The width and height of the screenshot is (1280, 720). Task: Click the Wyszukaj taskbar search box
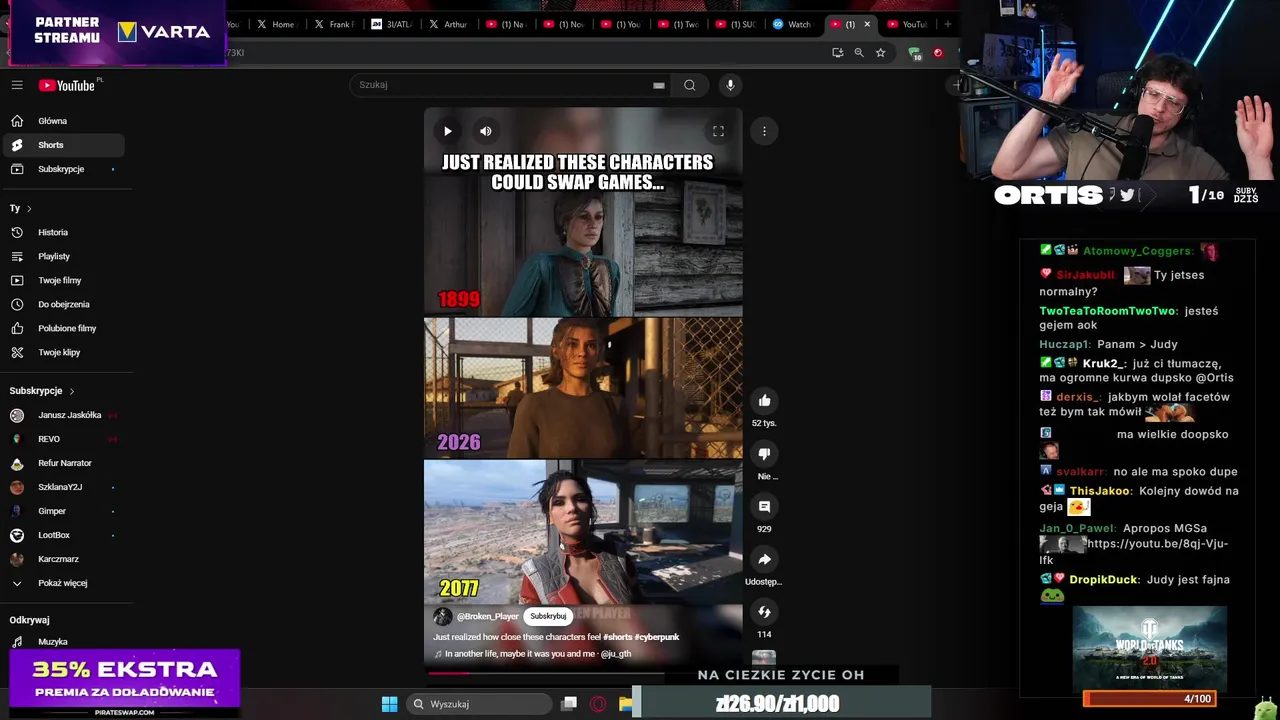click(x=480, y=704)
